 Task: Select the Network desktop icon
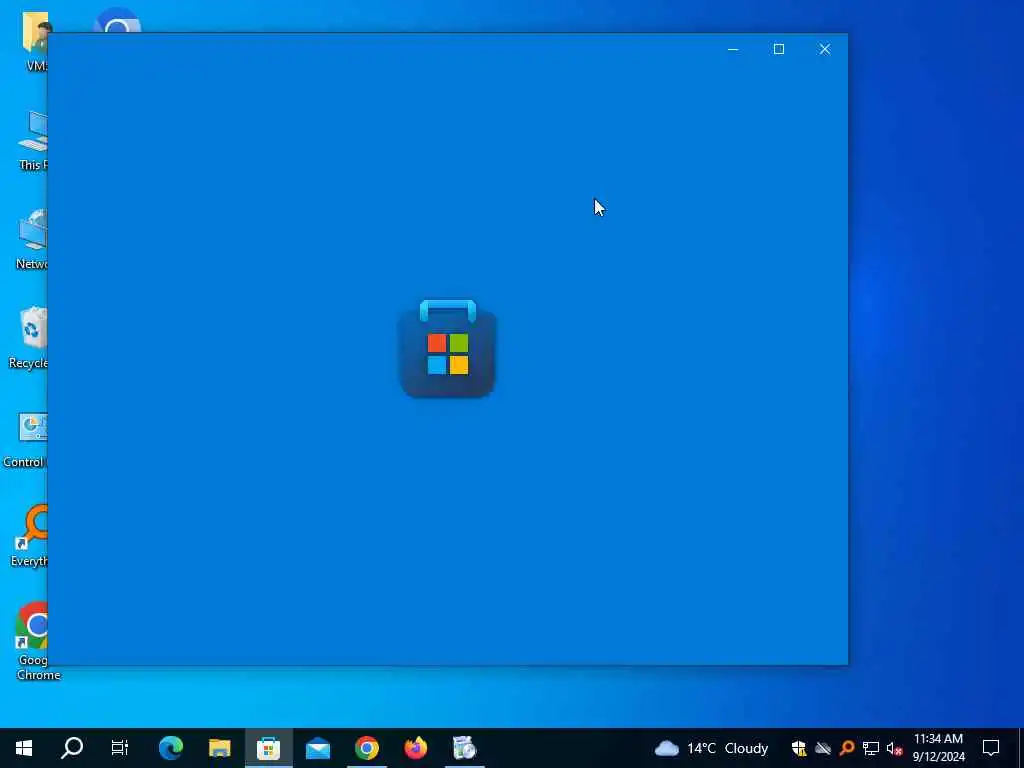click(31, 239)
